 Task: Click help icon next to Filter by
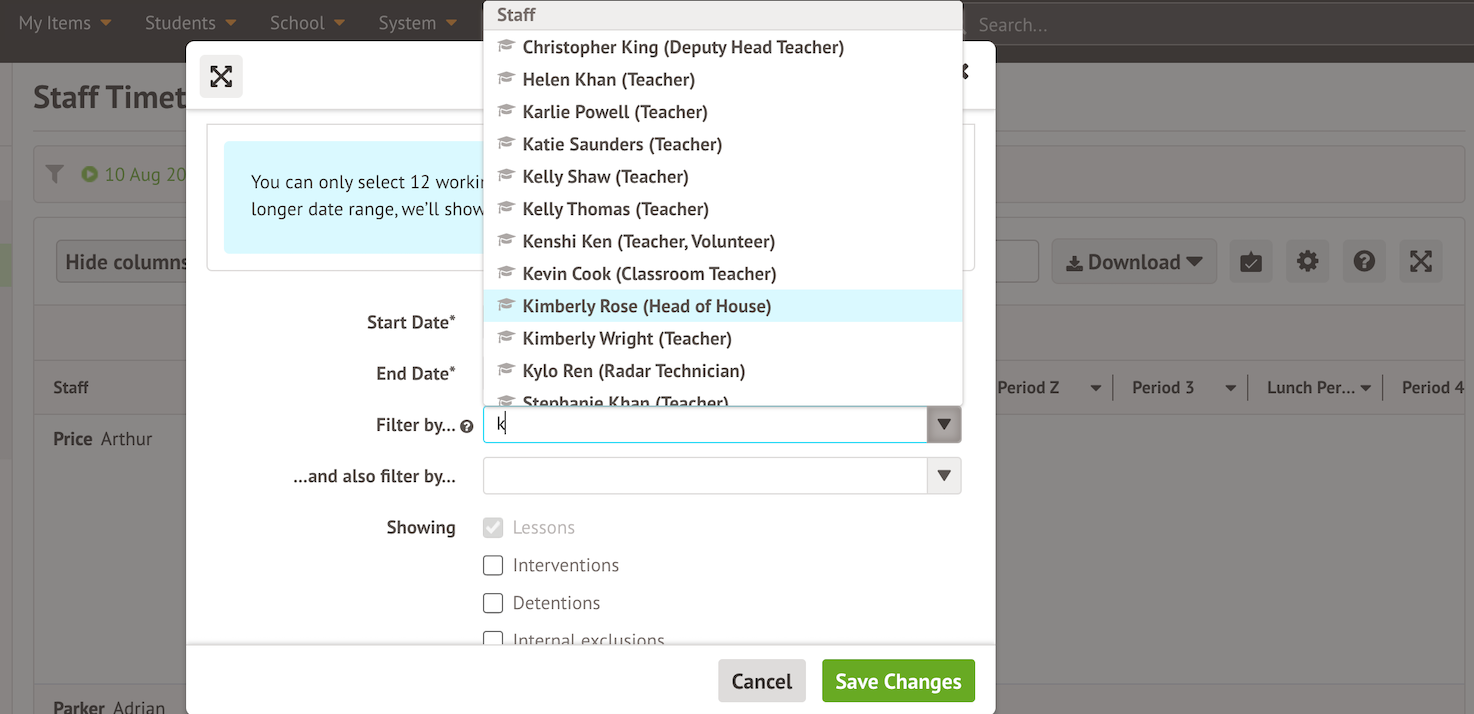click(466, 426)
